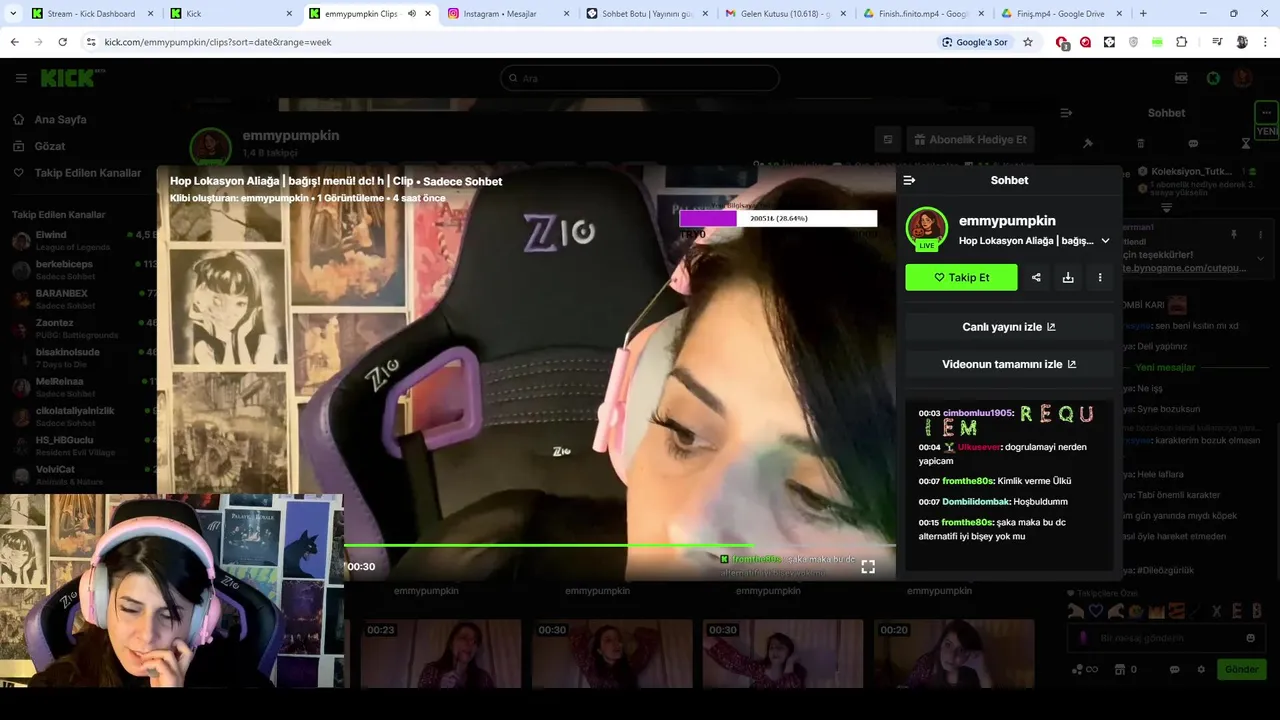This screenshot has height=720, width=1280.
Task: Click Abonelik Hediye Et button
Action: coord(969,140)
